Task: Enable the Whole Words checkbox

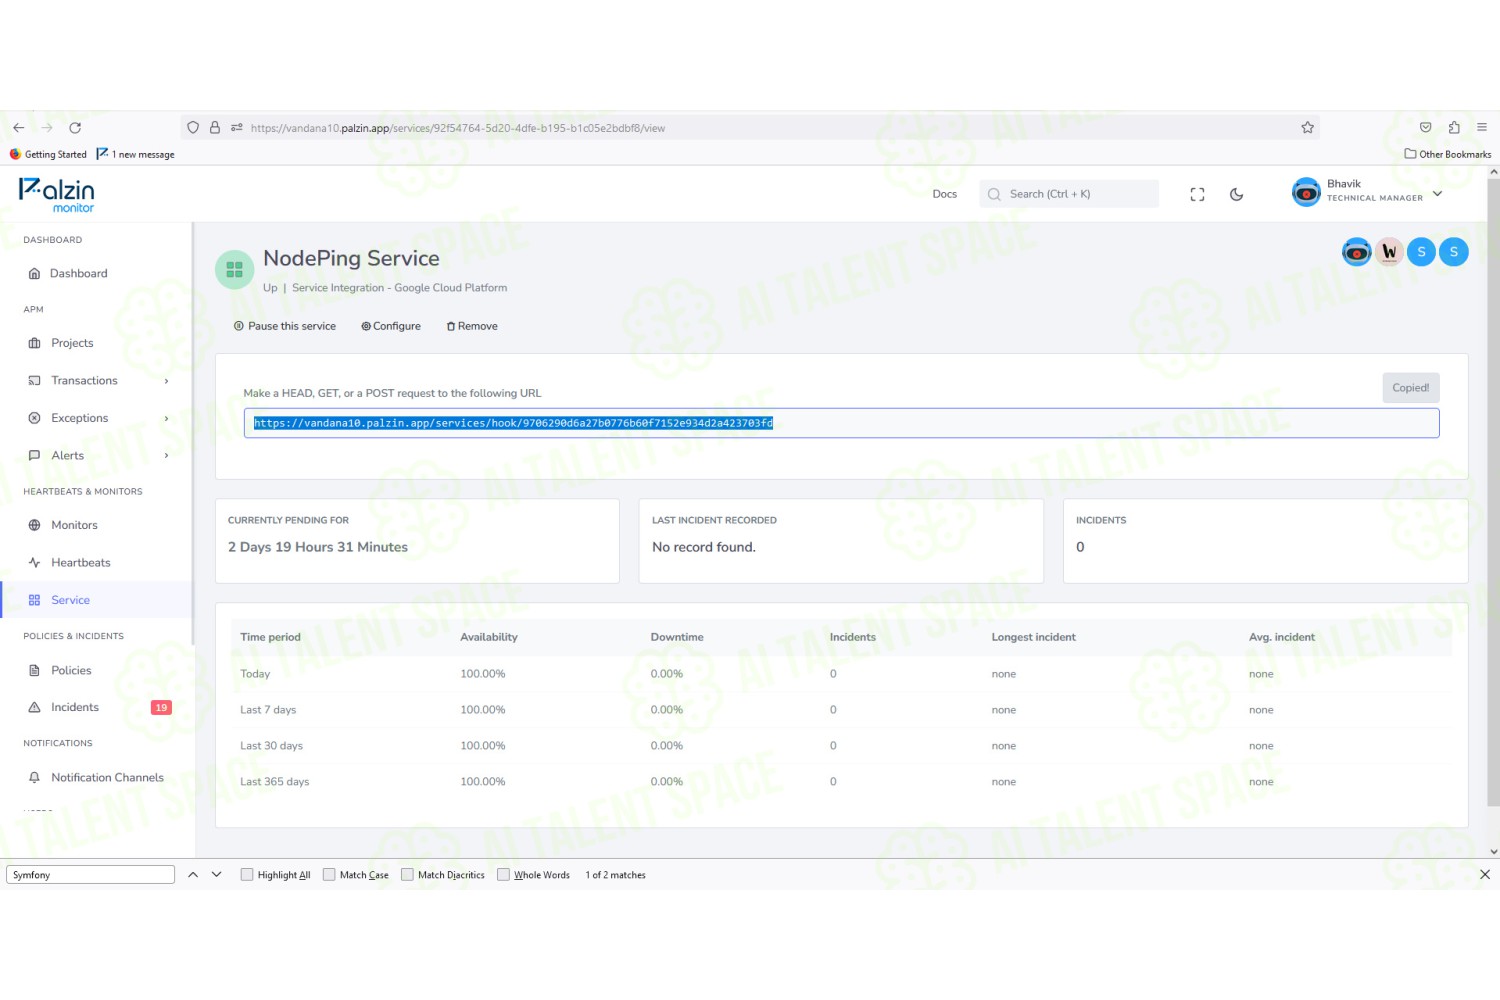Action: click(x=503, y=875)
